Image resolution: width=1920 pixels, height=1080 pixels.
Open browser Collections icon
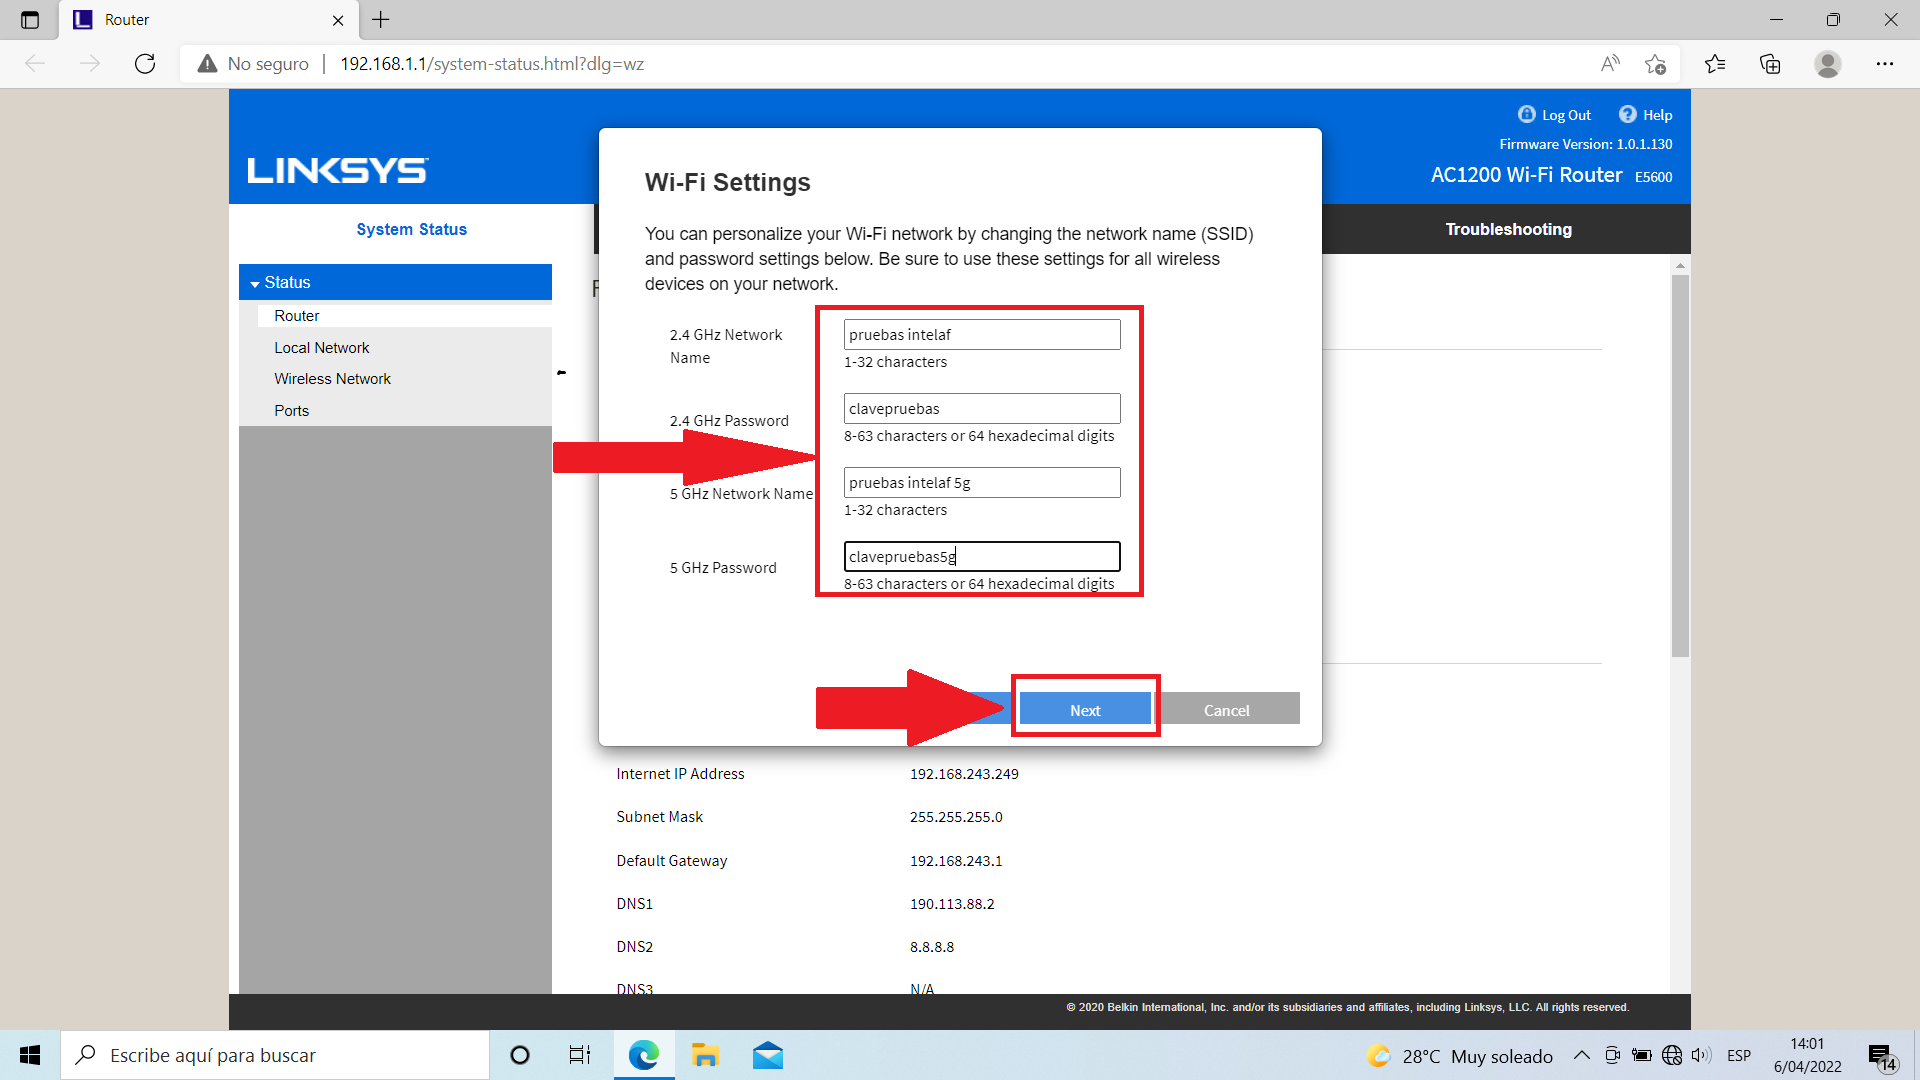click(1770, 64)
